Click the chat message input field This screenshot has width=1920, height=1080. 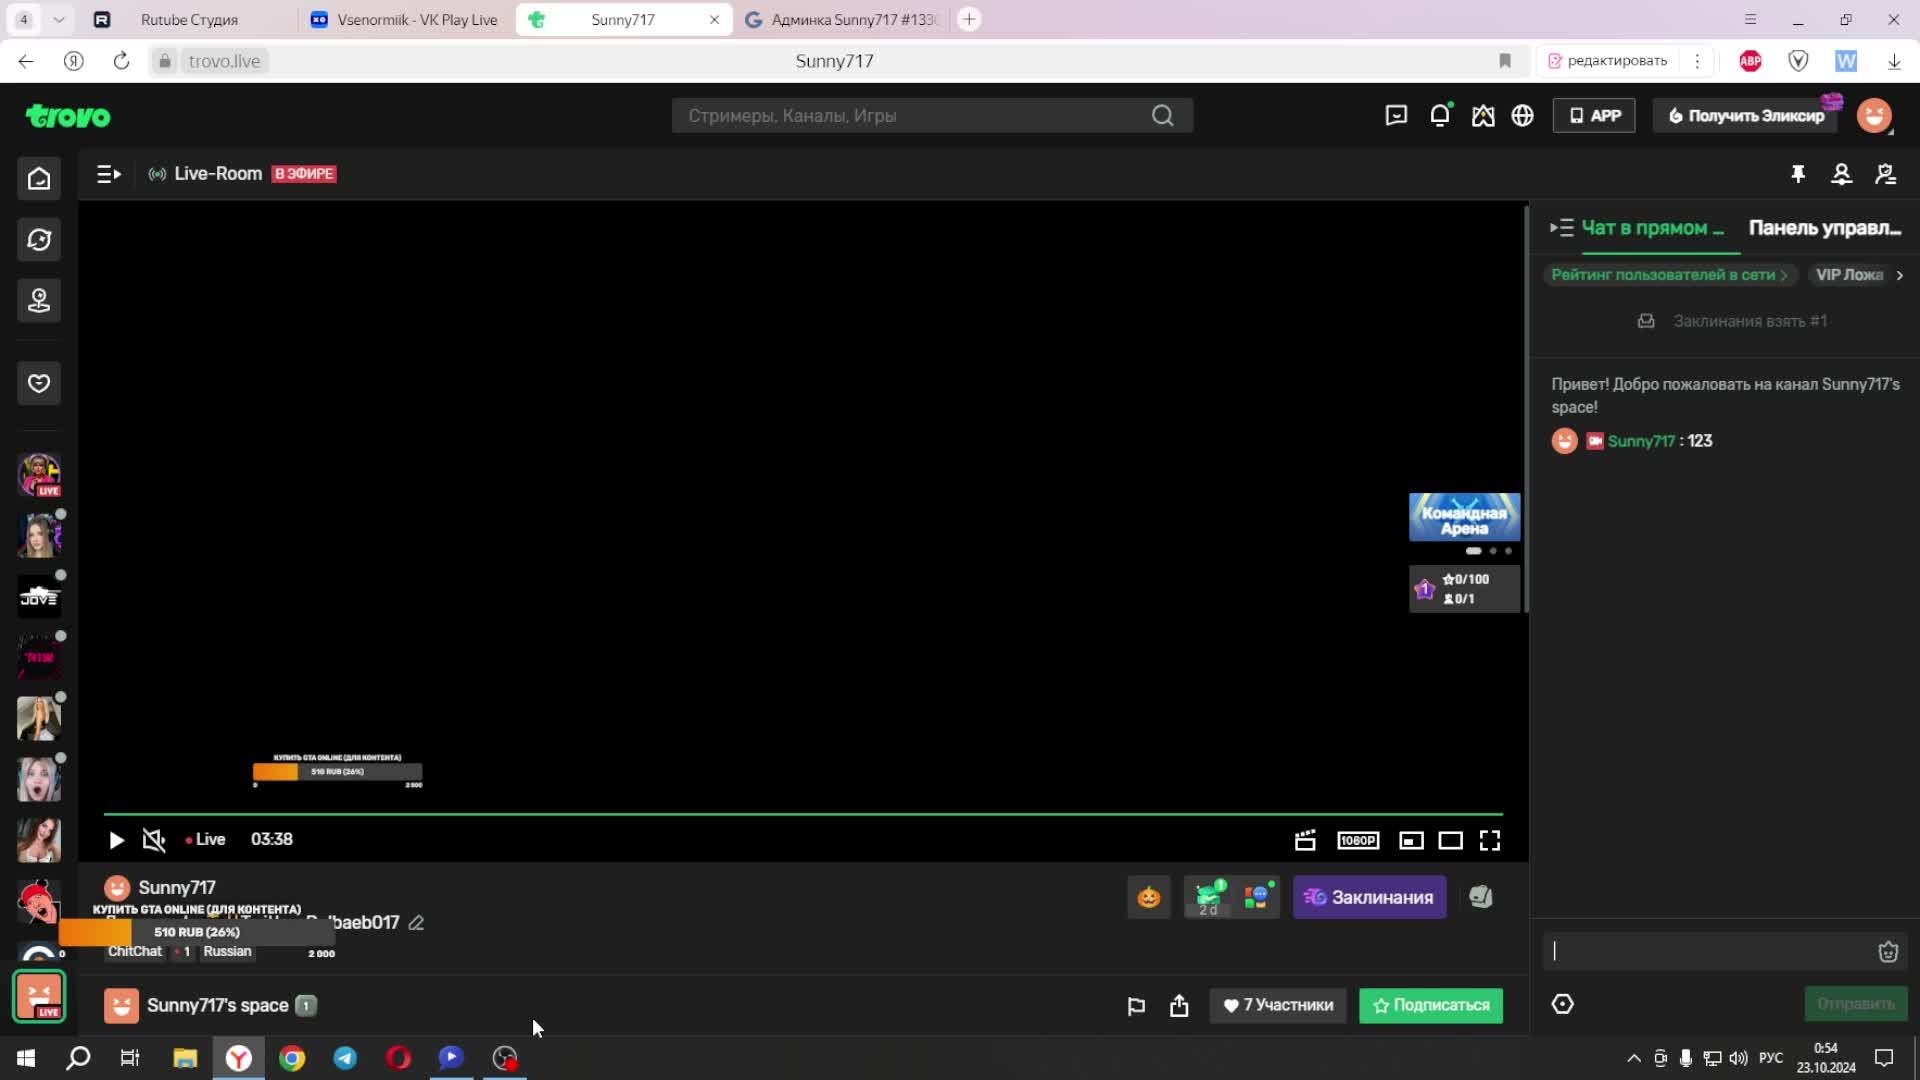1708,952
